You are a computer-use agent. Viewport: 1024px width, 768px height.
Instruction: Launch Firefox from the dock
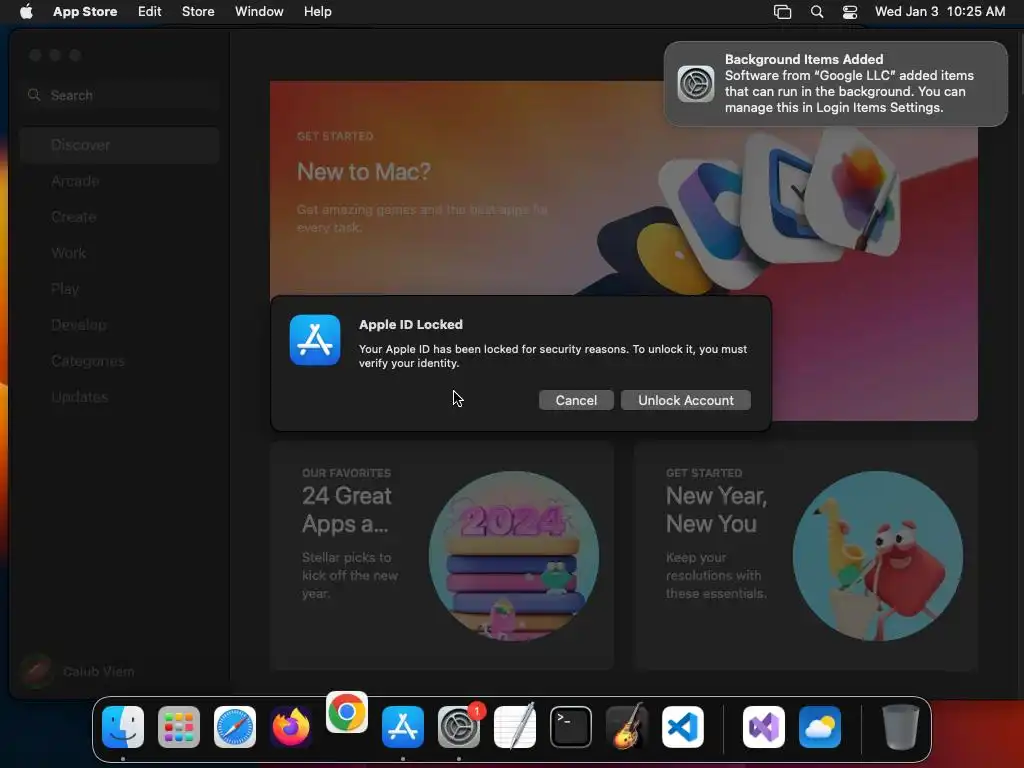tap(291, 727)
